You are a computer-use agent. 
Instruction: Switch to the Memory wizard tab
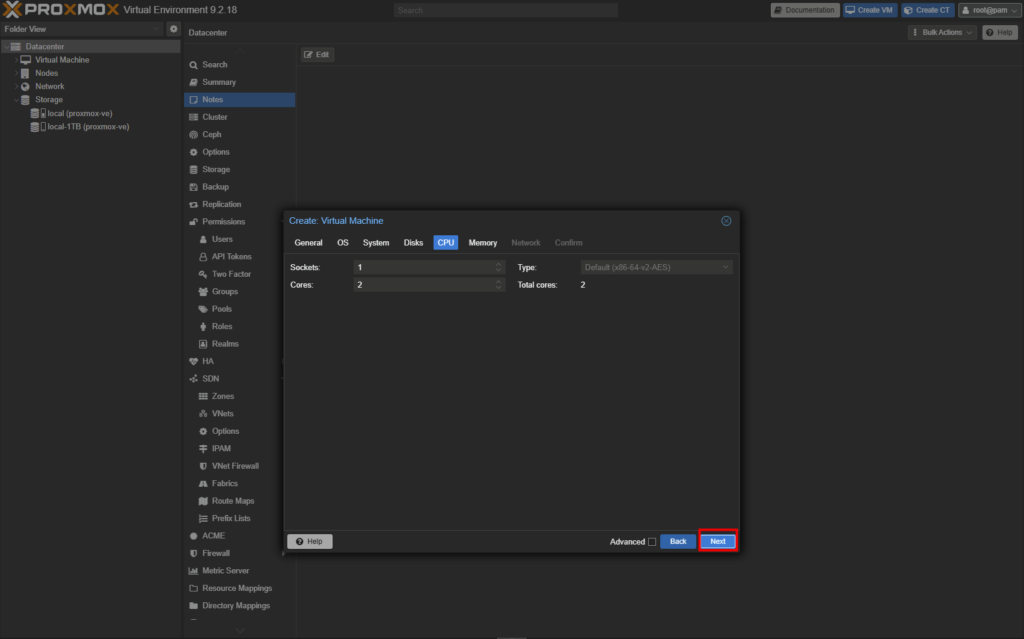tap(483, 242)
